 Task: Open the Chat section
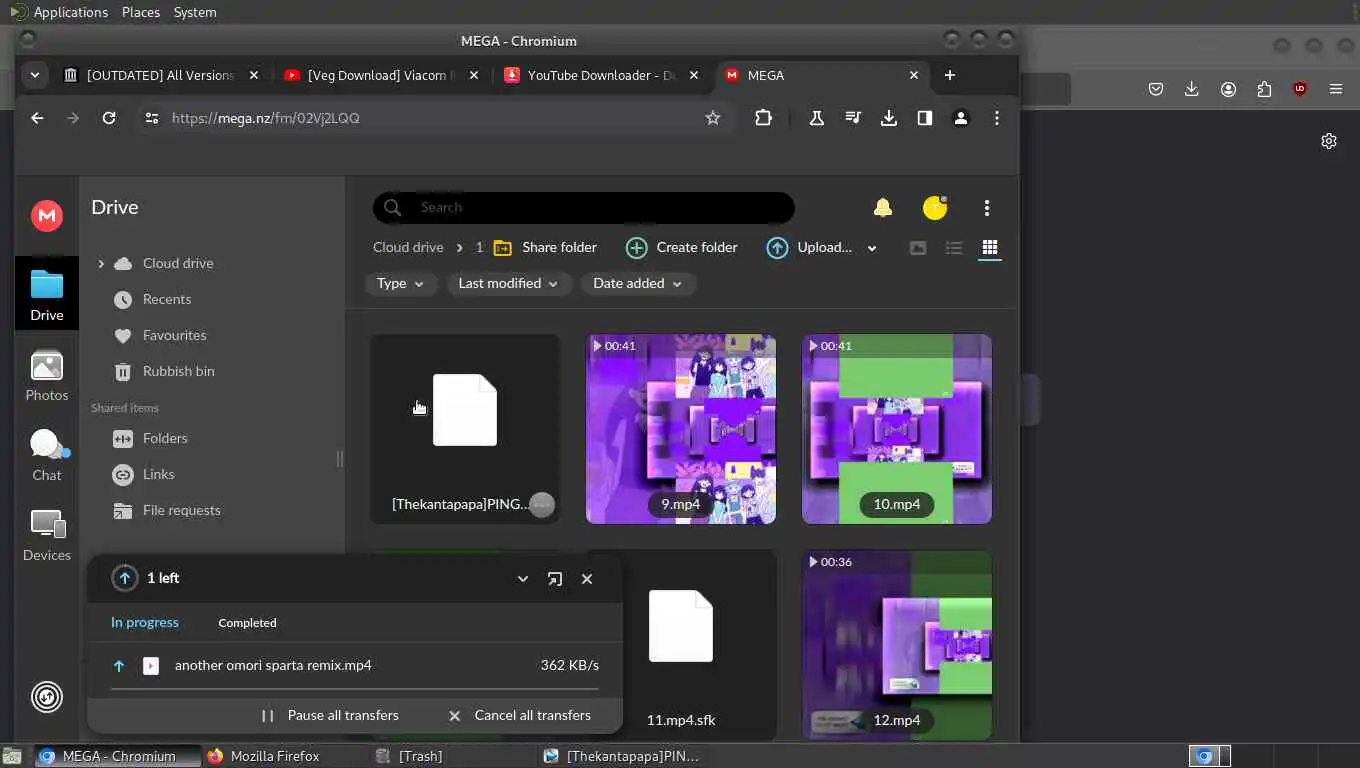coord(47,456)
